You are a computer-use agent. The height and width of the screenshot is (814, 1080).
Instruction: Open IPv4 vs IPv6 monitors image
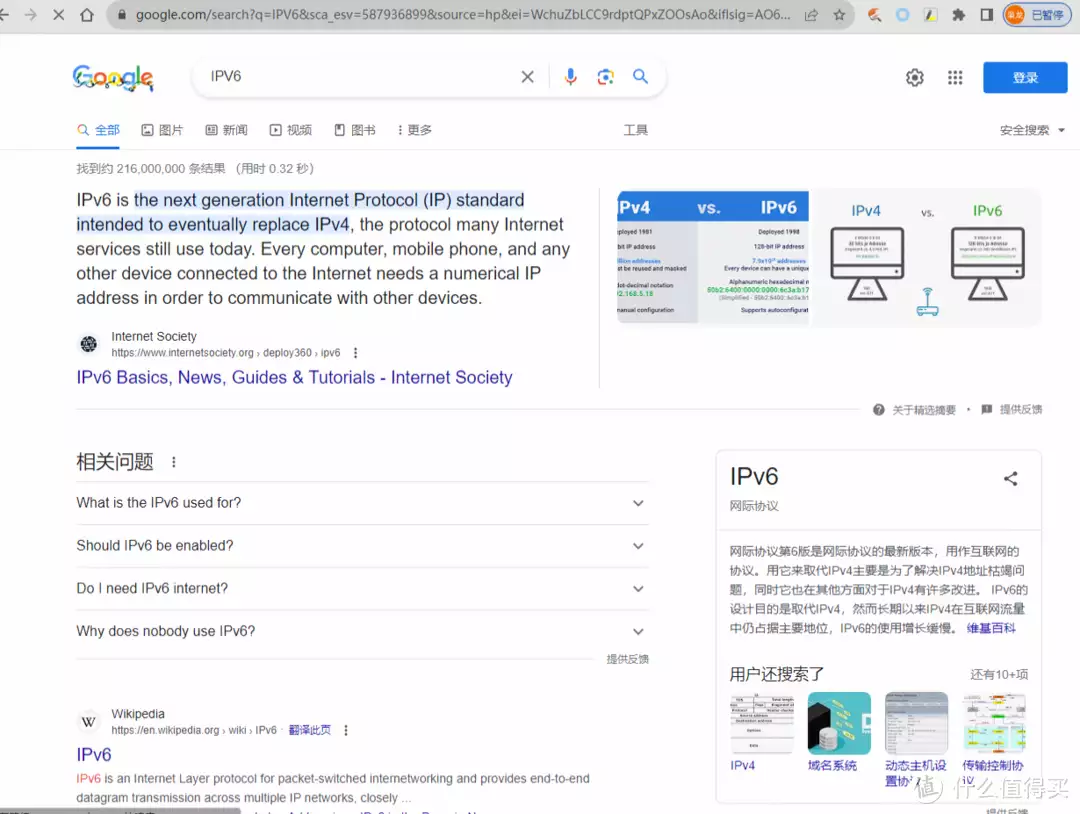click(927, 258)
